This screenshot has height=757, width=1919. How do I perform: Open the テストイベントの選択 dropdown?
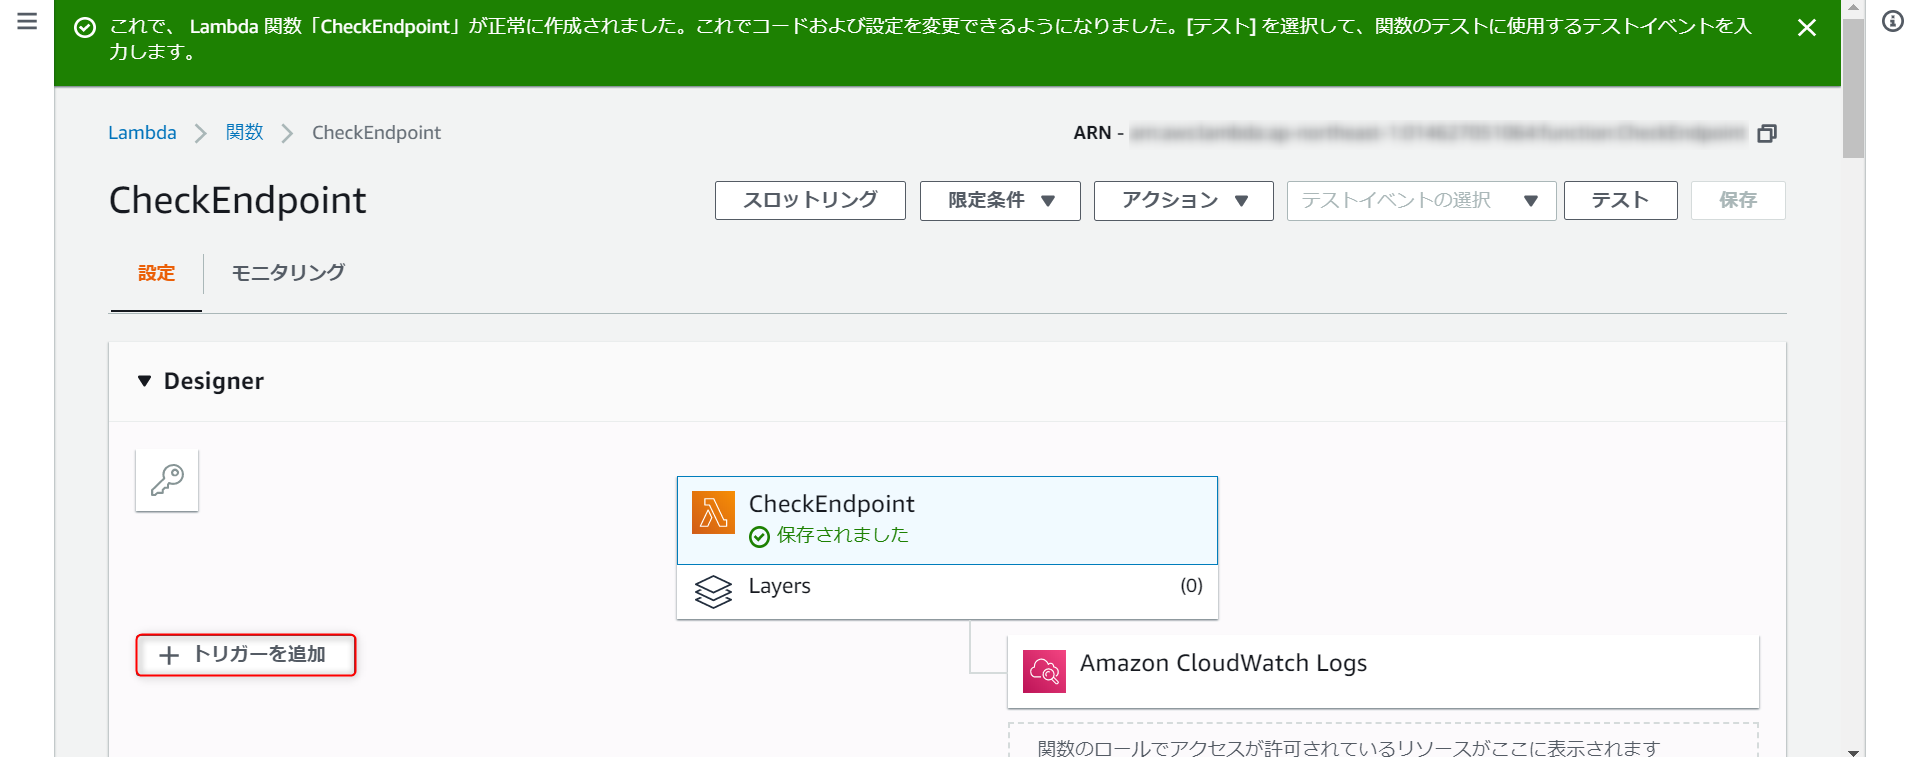pos(1421,200)
